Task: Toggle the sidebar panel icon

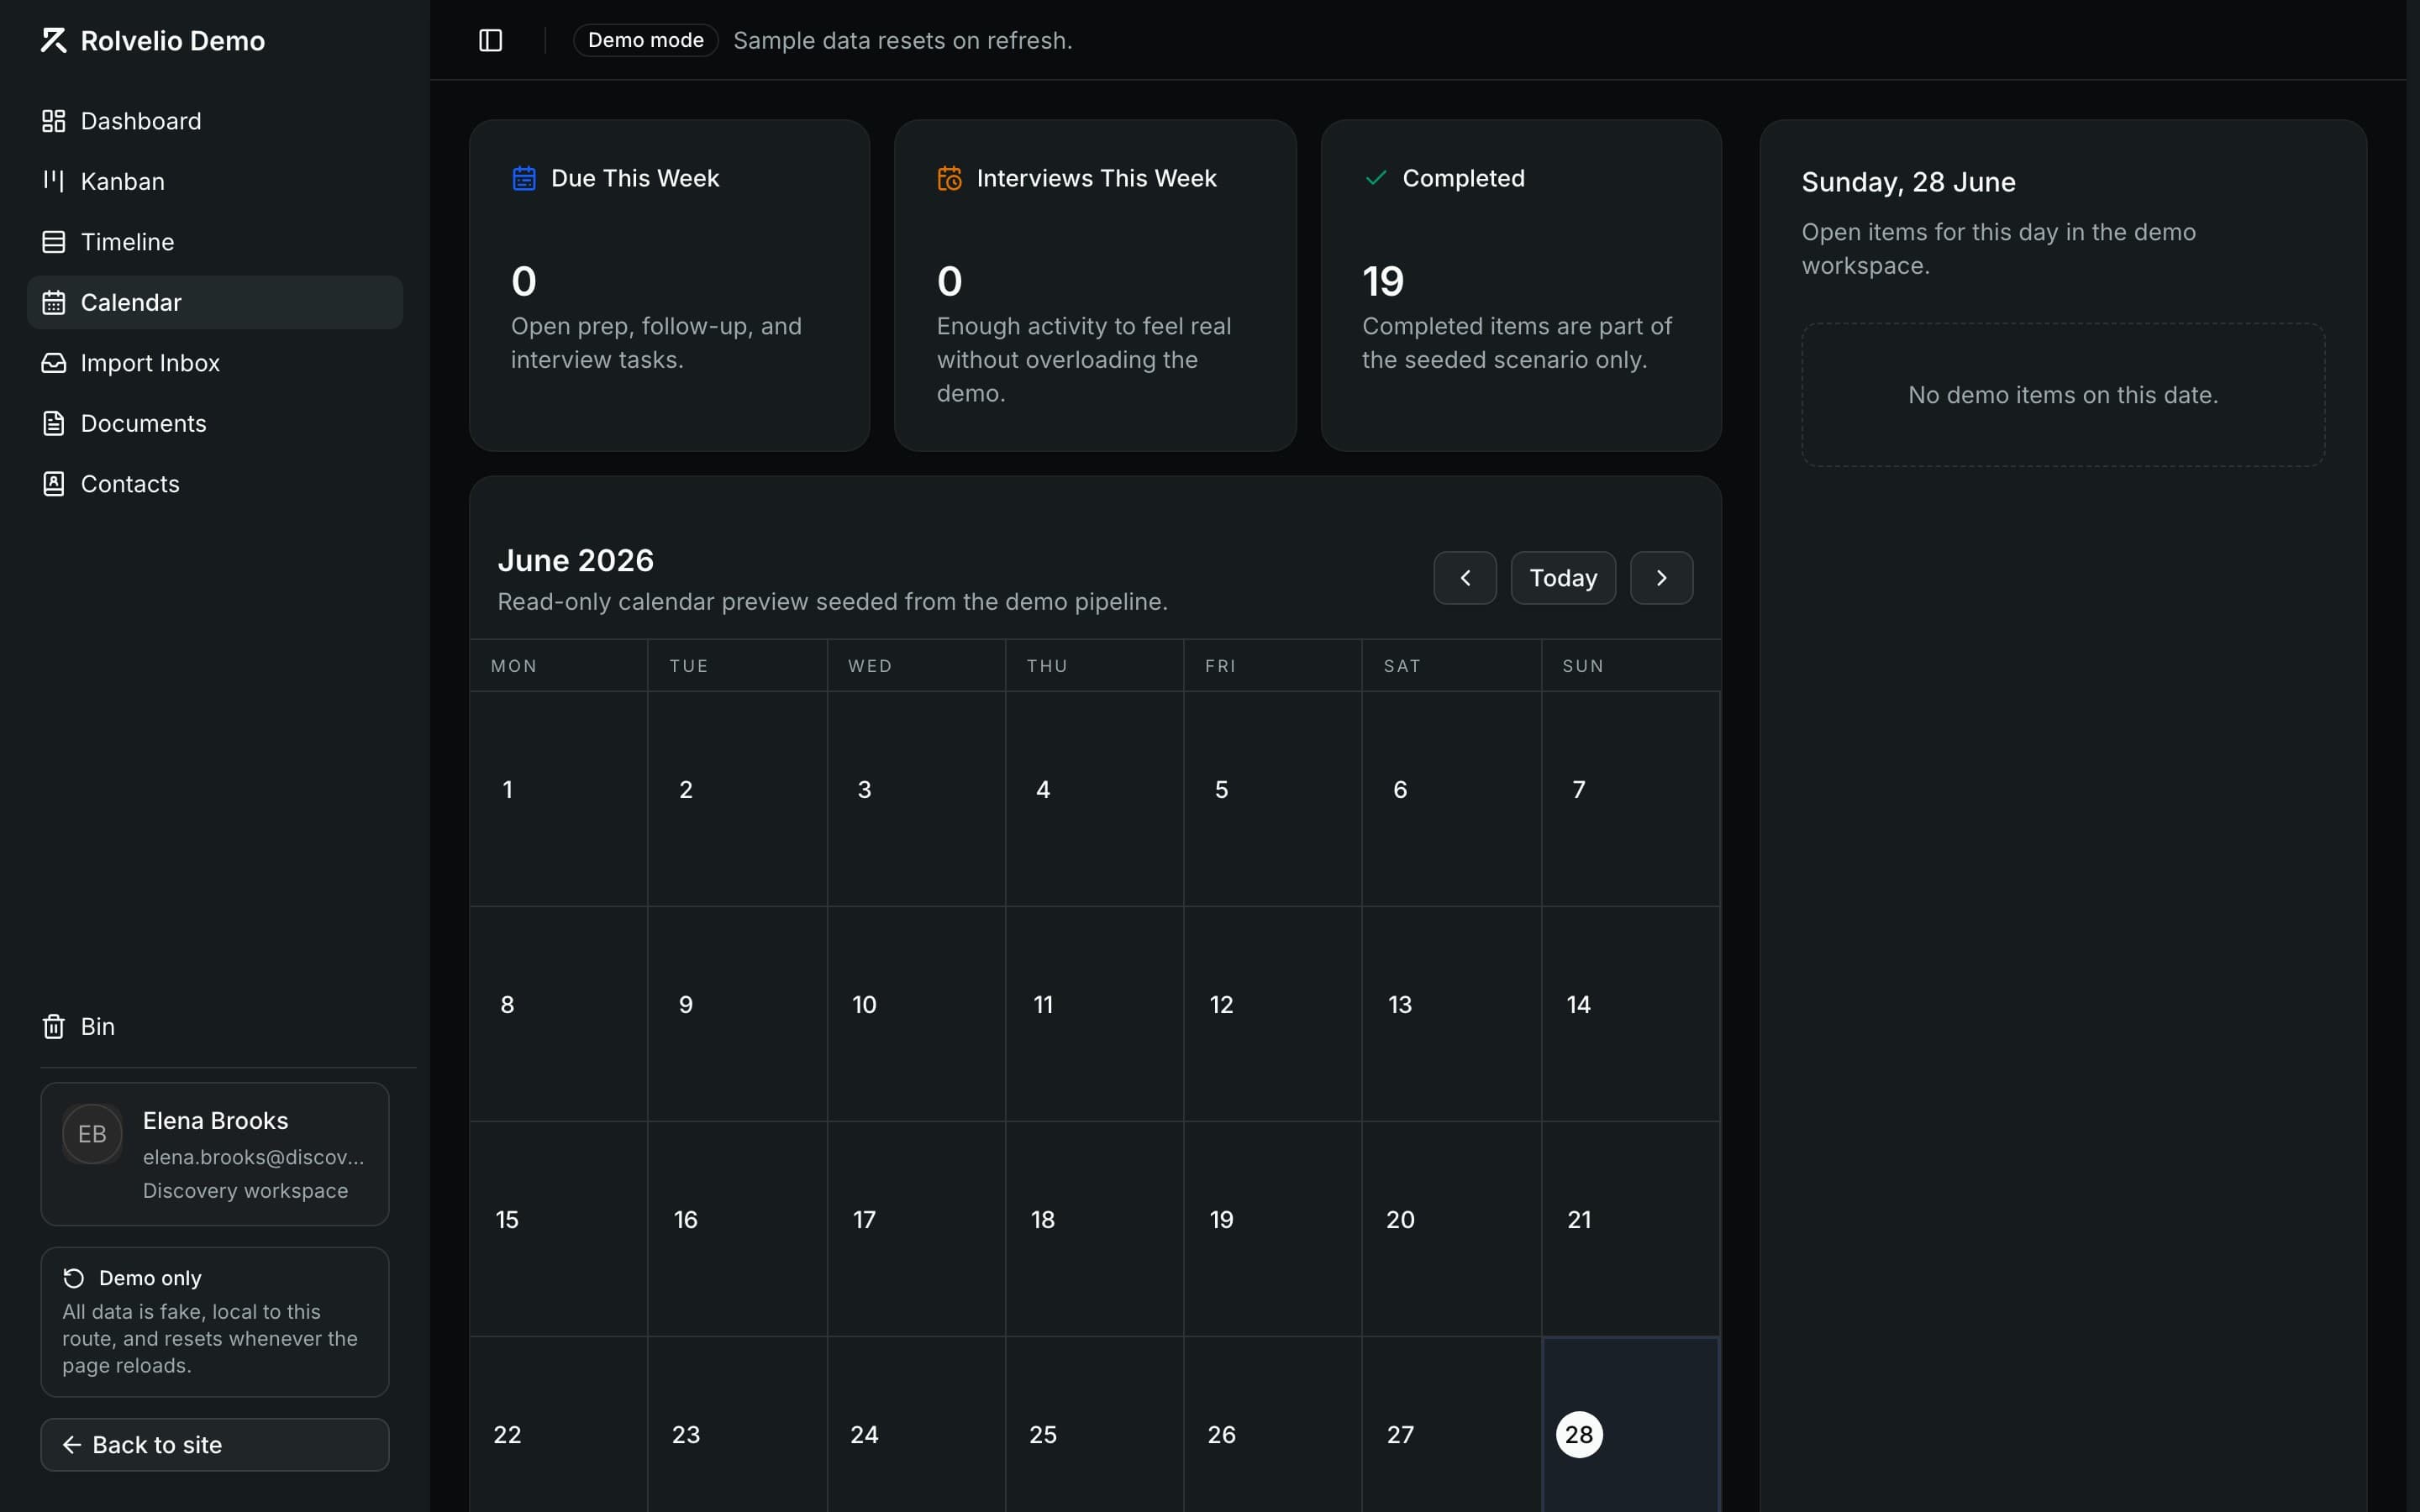Action: [x=490, y=40]
